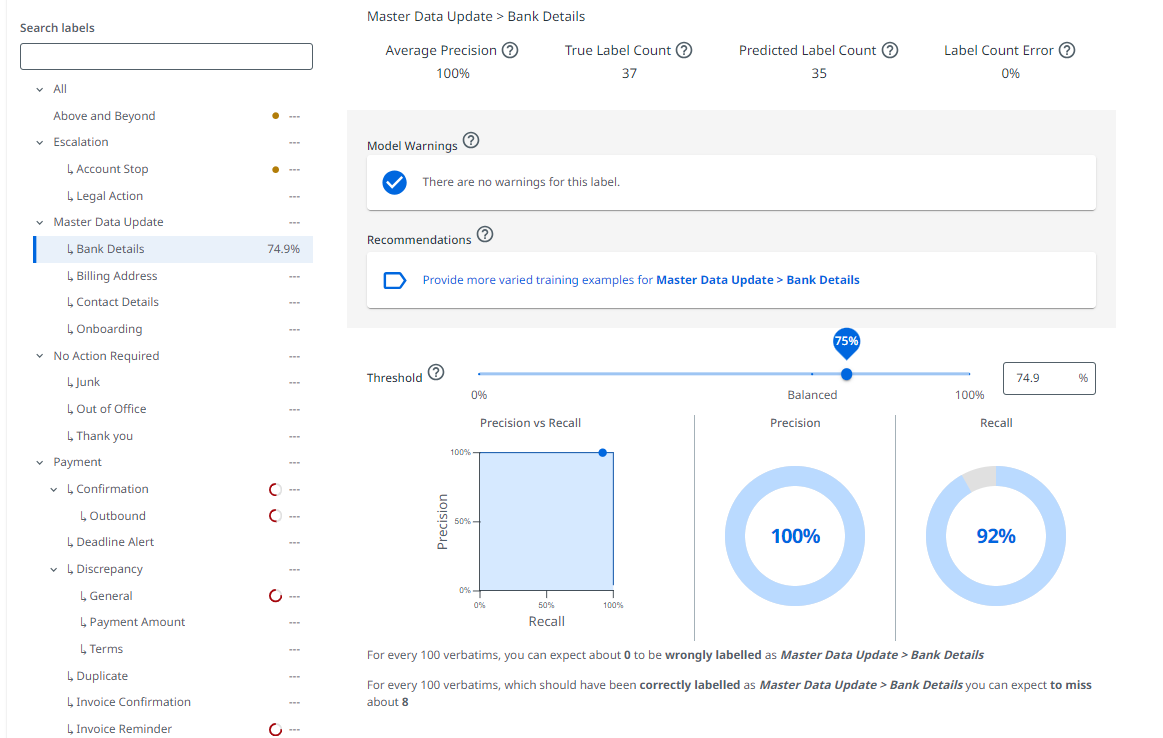Open the Invoice Confirmation label

point(133,702)
